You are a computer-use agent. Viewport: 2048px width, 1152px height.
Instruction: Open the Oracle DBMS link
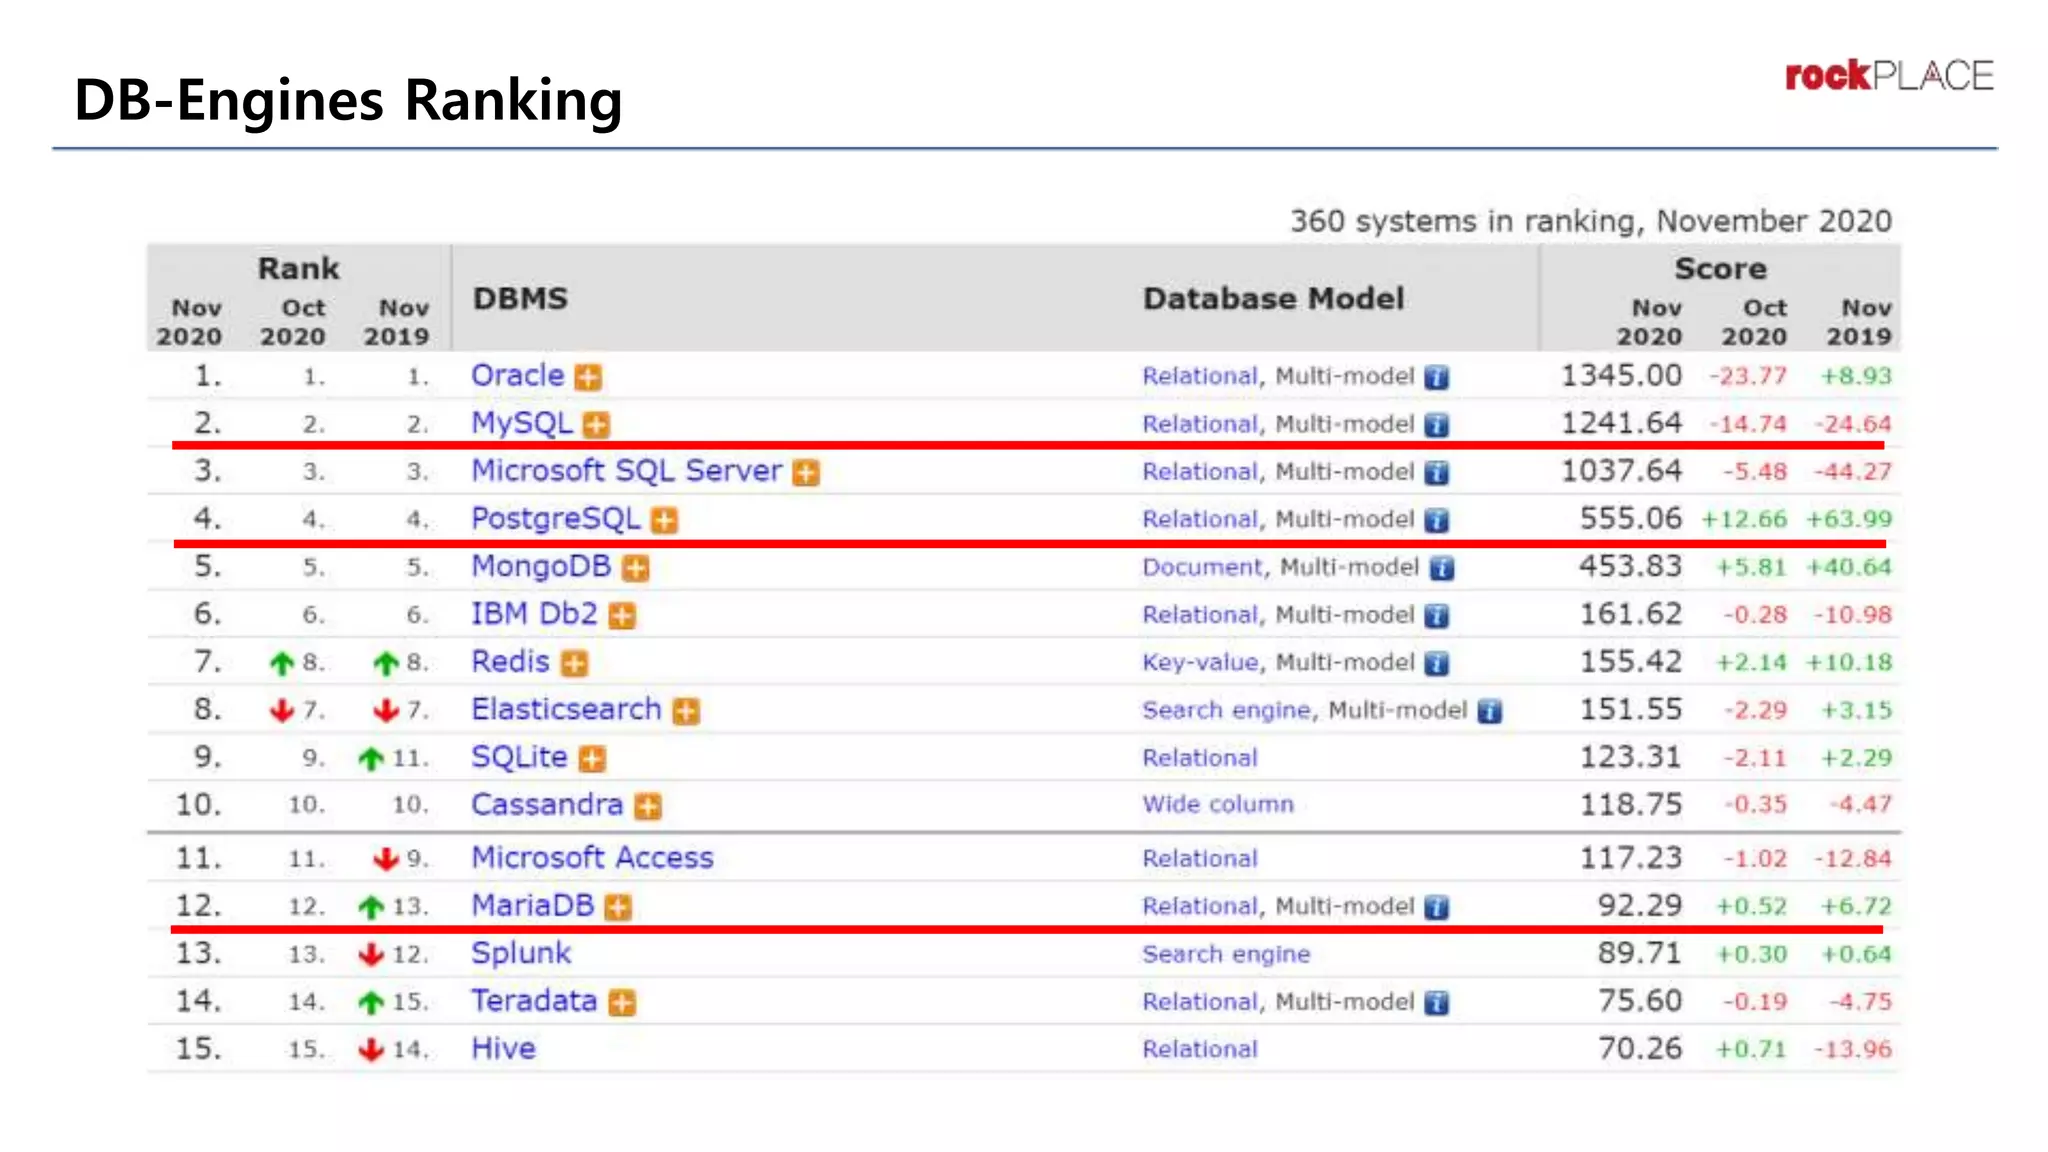pos(518,376)
